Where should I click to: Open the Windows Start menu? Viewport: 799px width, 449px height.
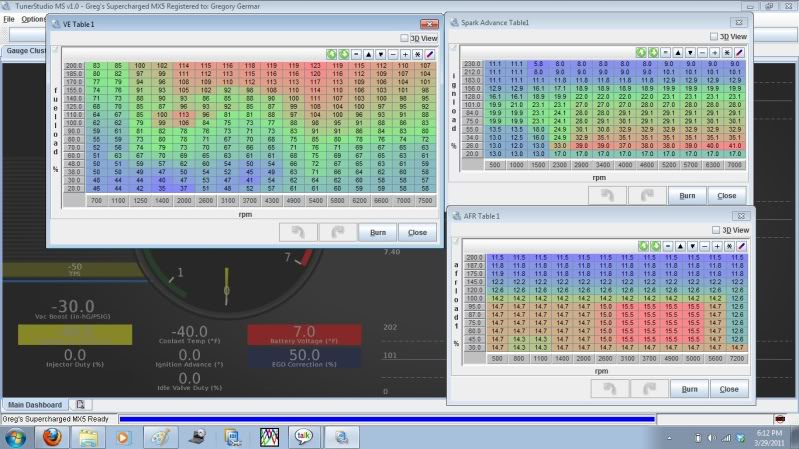pos(15,438)
